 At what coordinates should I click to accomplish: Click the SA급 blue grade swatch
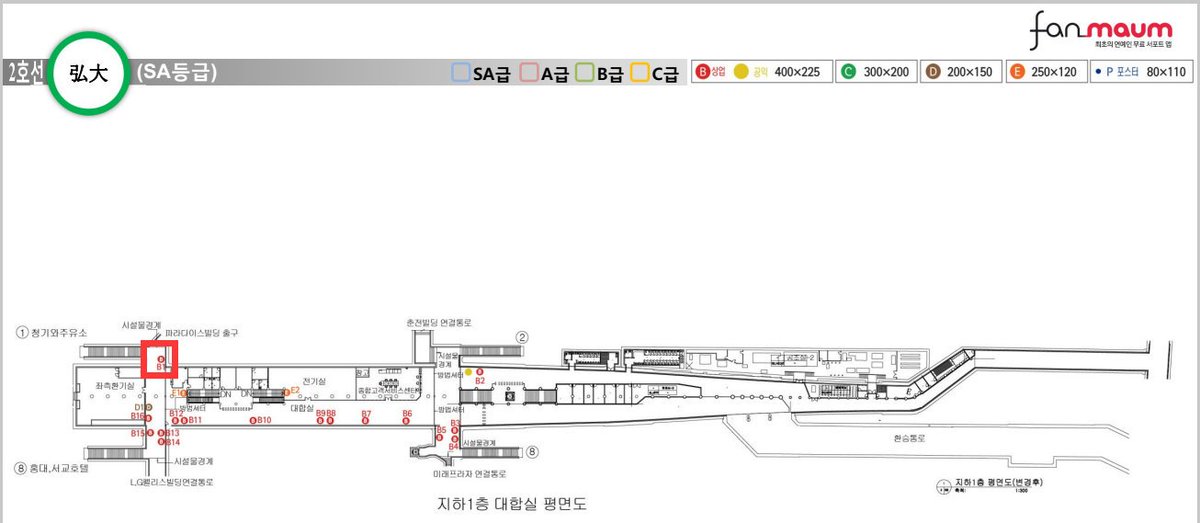[461, 73]
